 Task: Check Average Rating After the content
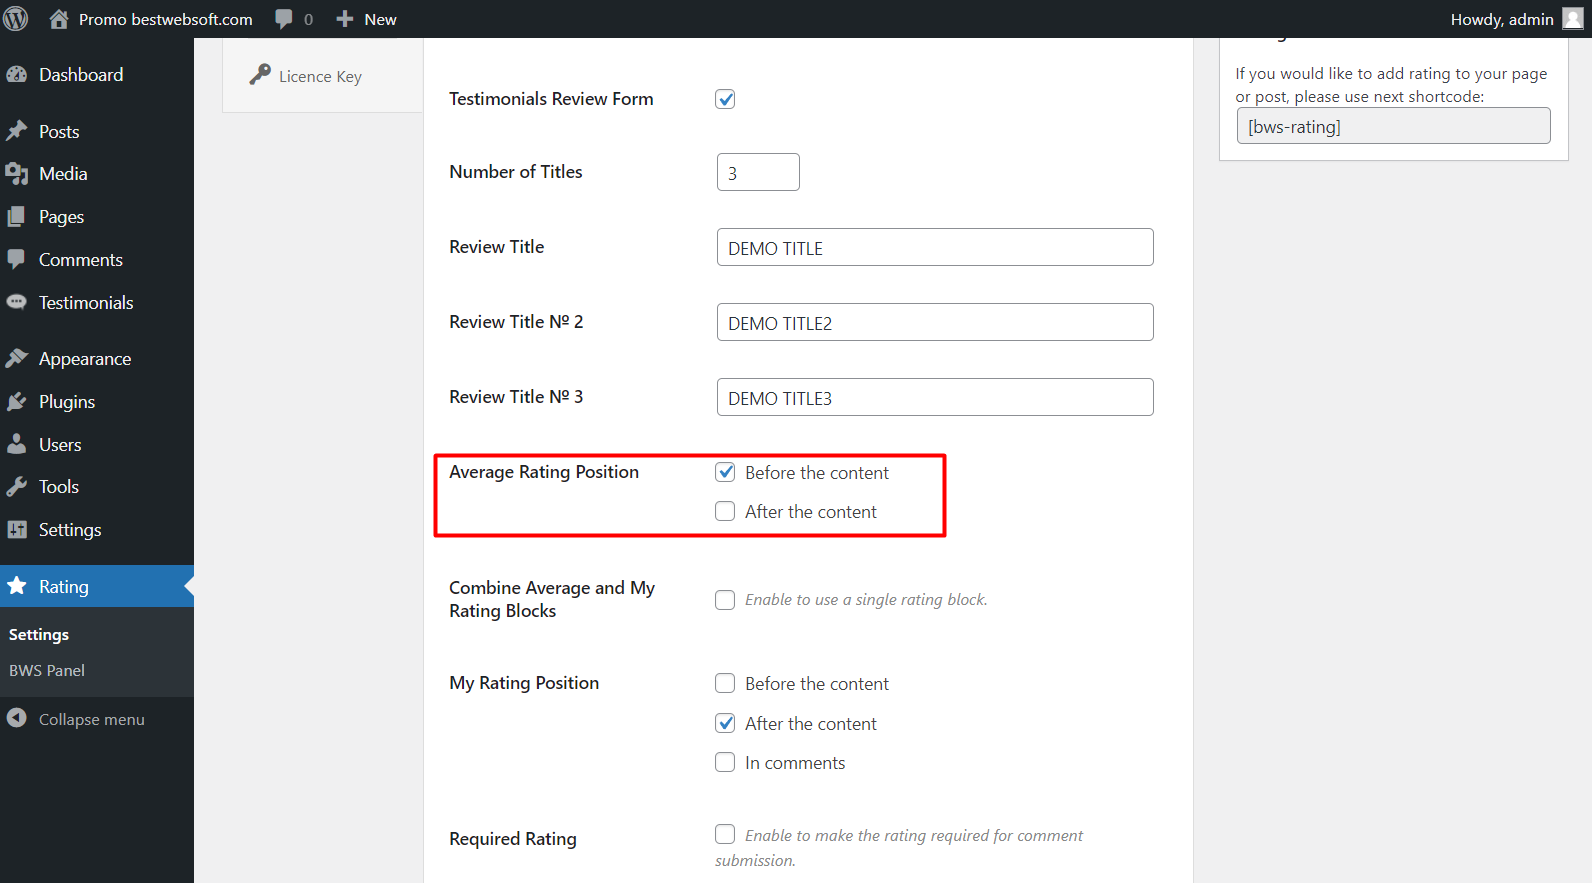click(x=725, y=511)
